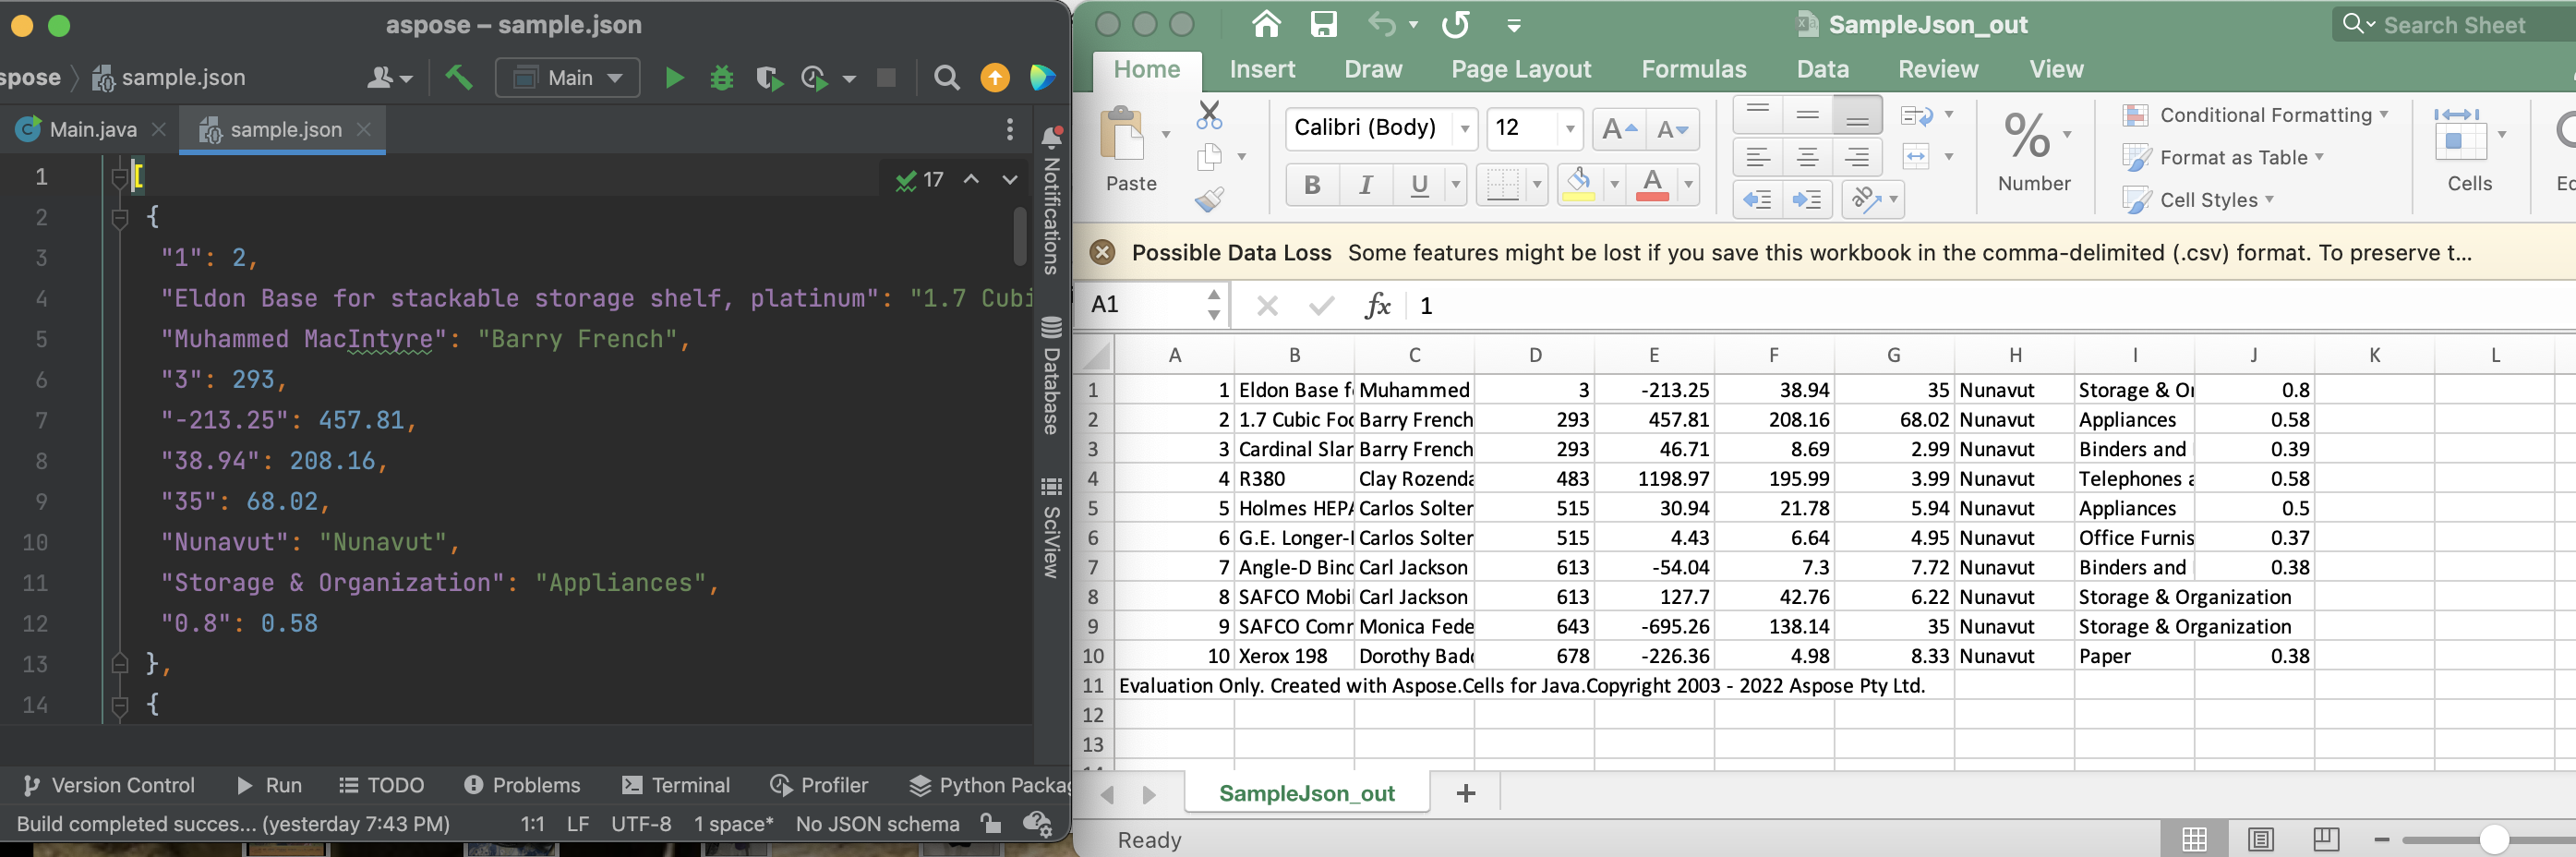Open search with the magnifier icon in IntelliJ toolbar
Screen dimensions: 2576x857
click(x=947, y=77)
